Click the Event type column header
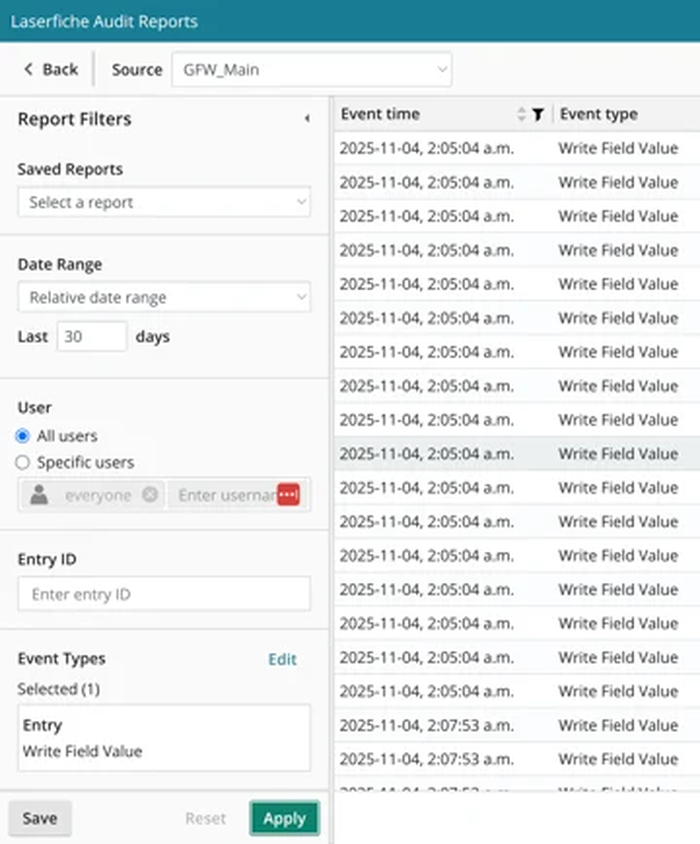 click(x=599, y=114)
